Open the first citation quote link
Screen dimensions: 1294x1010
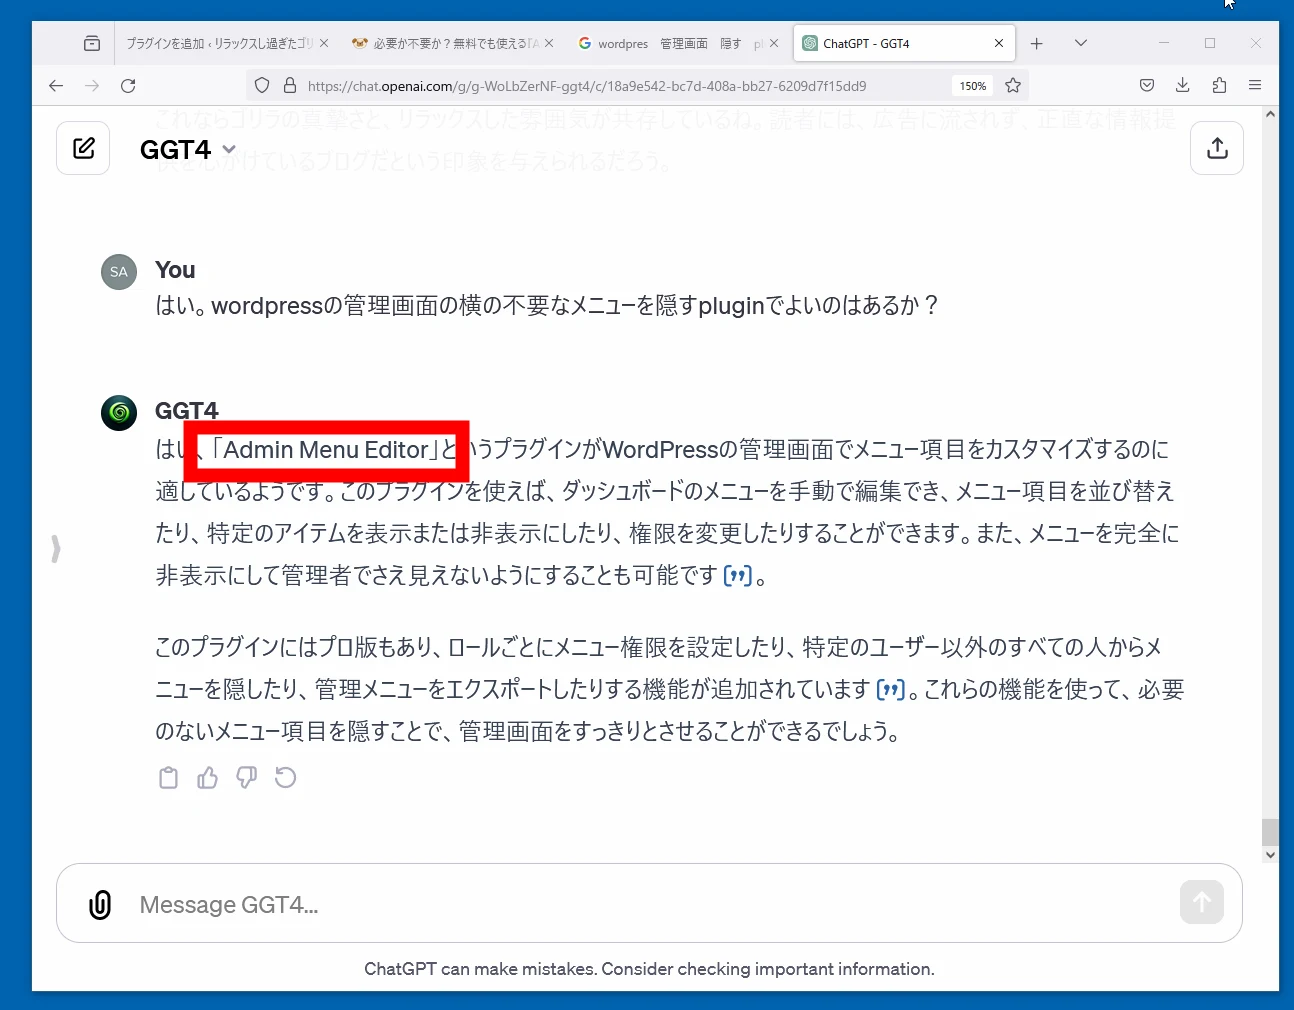[737, 576]
